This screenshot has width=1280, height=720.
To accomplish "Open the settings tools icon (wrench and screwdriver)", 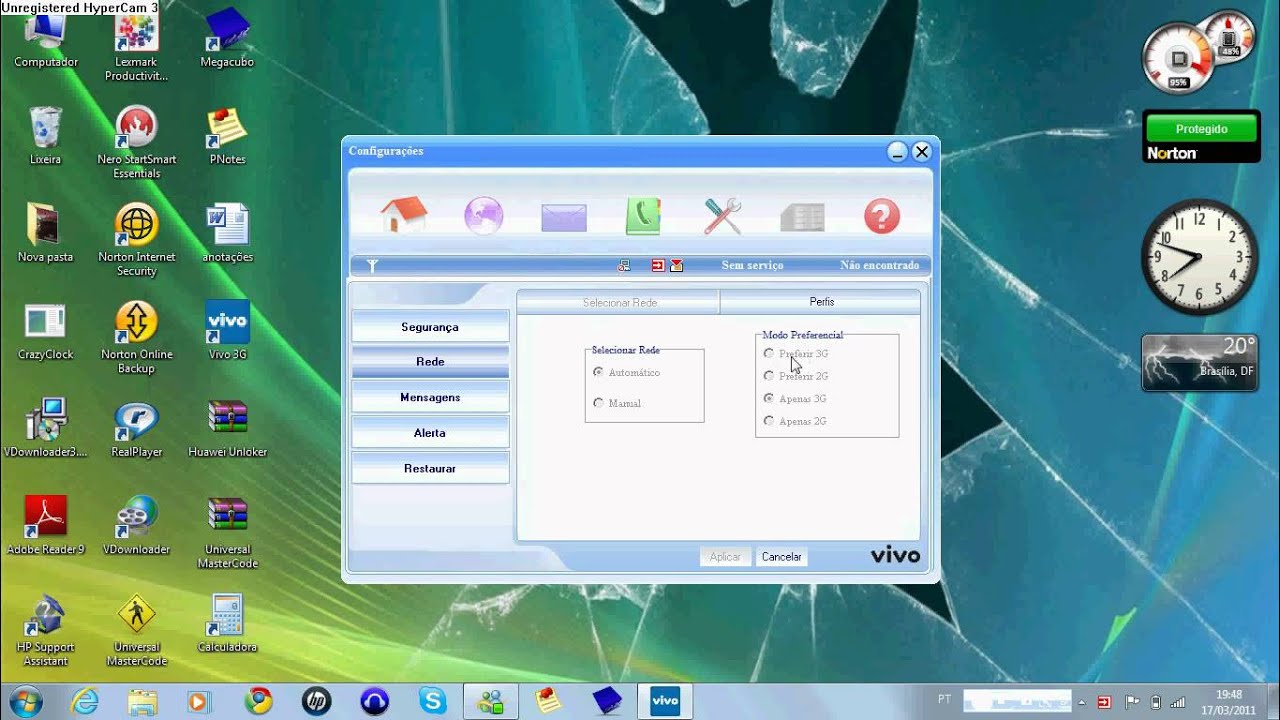I will coord(722,215).
